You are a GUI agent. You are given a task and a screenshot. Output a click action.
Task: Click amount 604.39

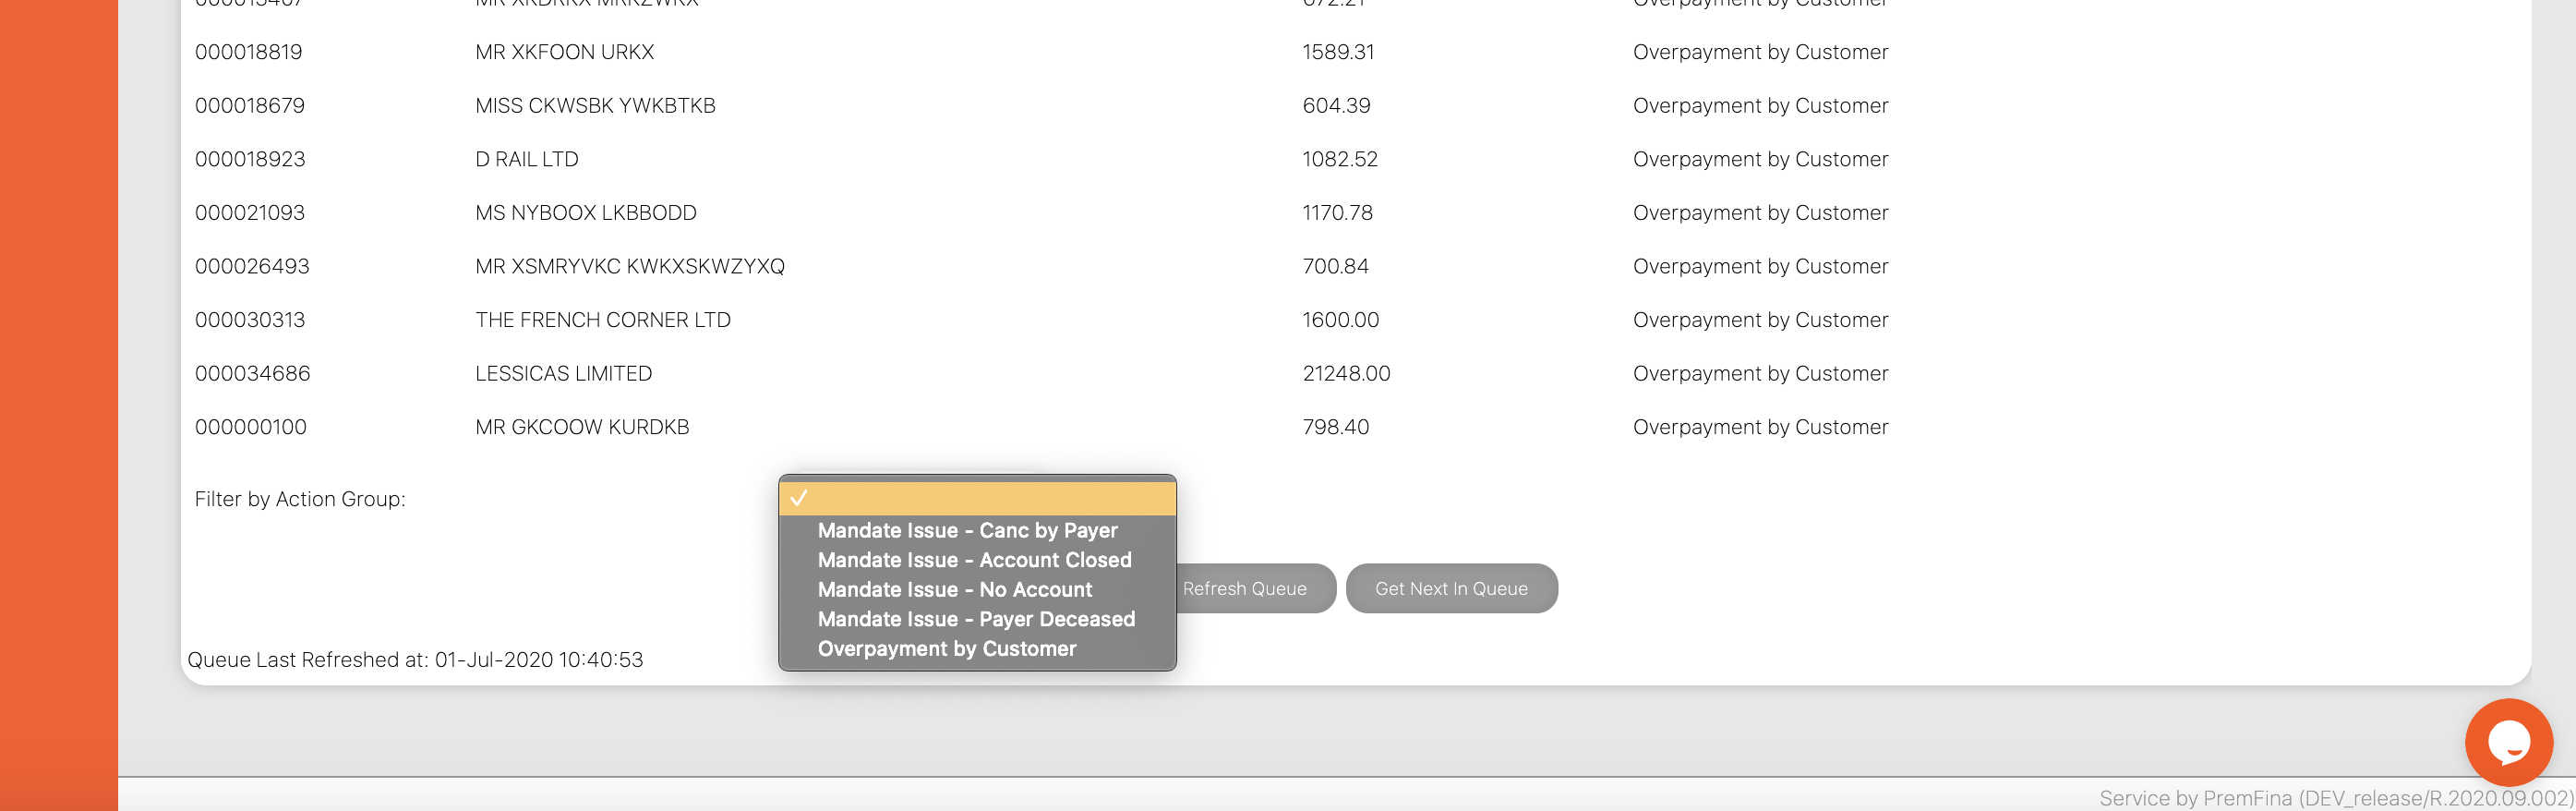pyautogui.click(x=1336, y=106)
